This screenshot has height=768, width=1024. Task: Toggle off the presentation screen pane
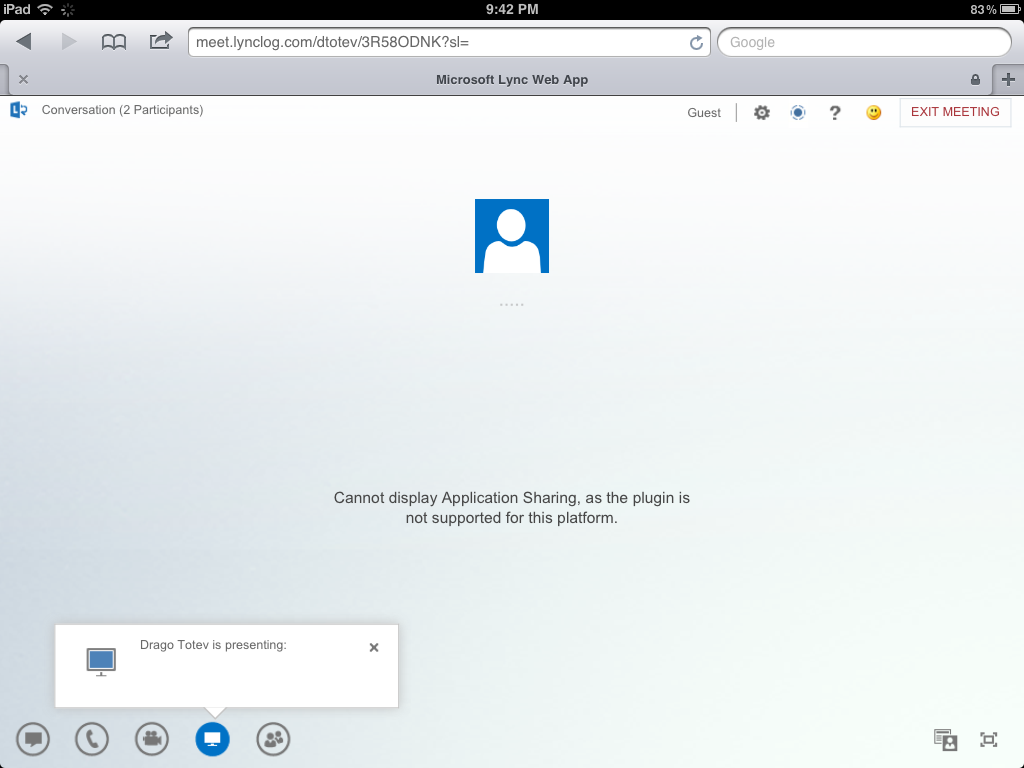(x=212, y=739)
